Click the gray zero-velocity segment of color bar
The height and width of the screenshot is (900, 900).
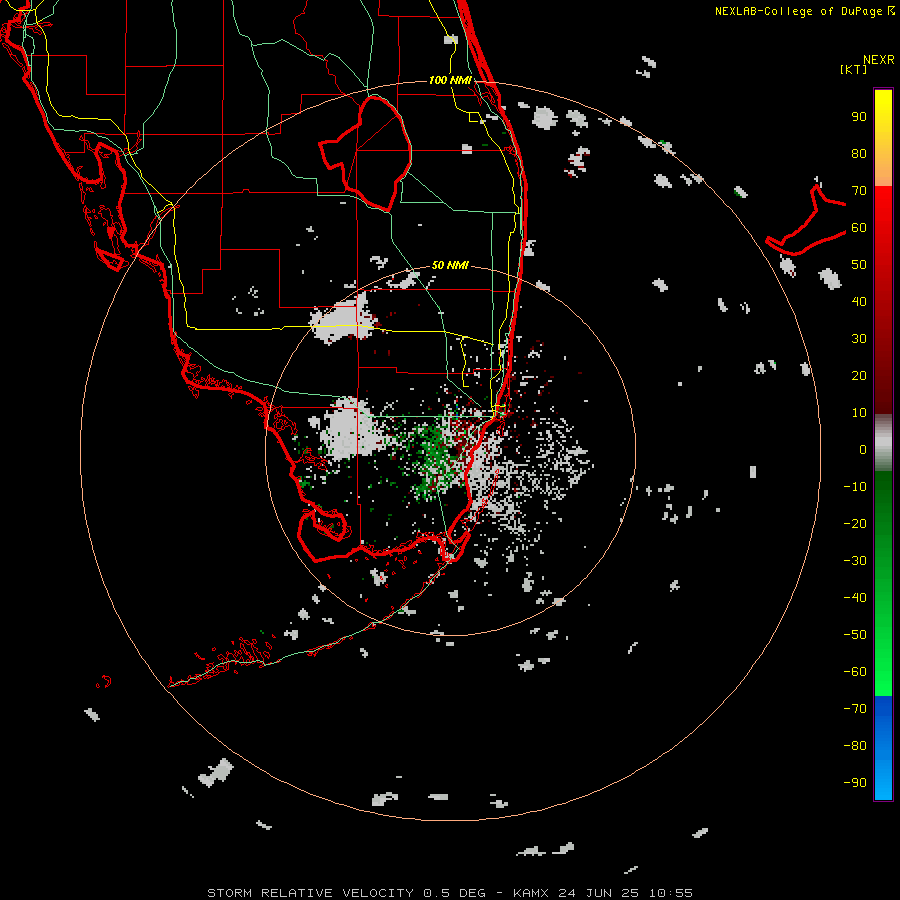click(883, 442)
